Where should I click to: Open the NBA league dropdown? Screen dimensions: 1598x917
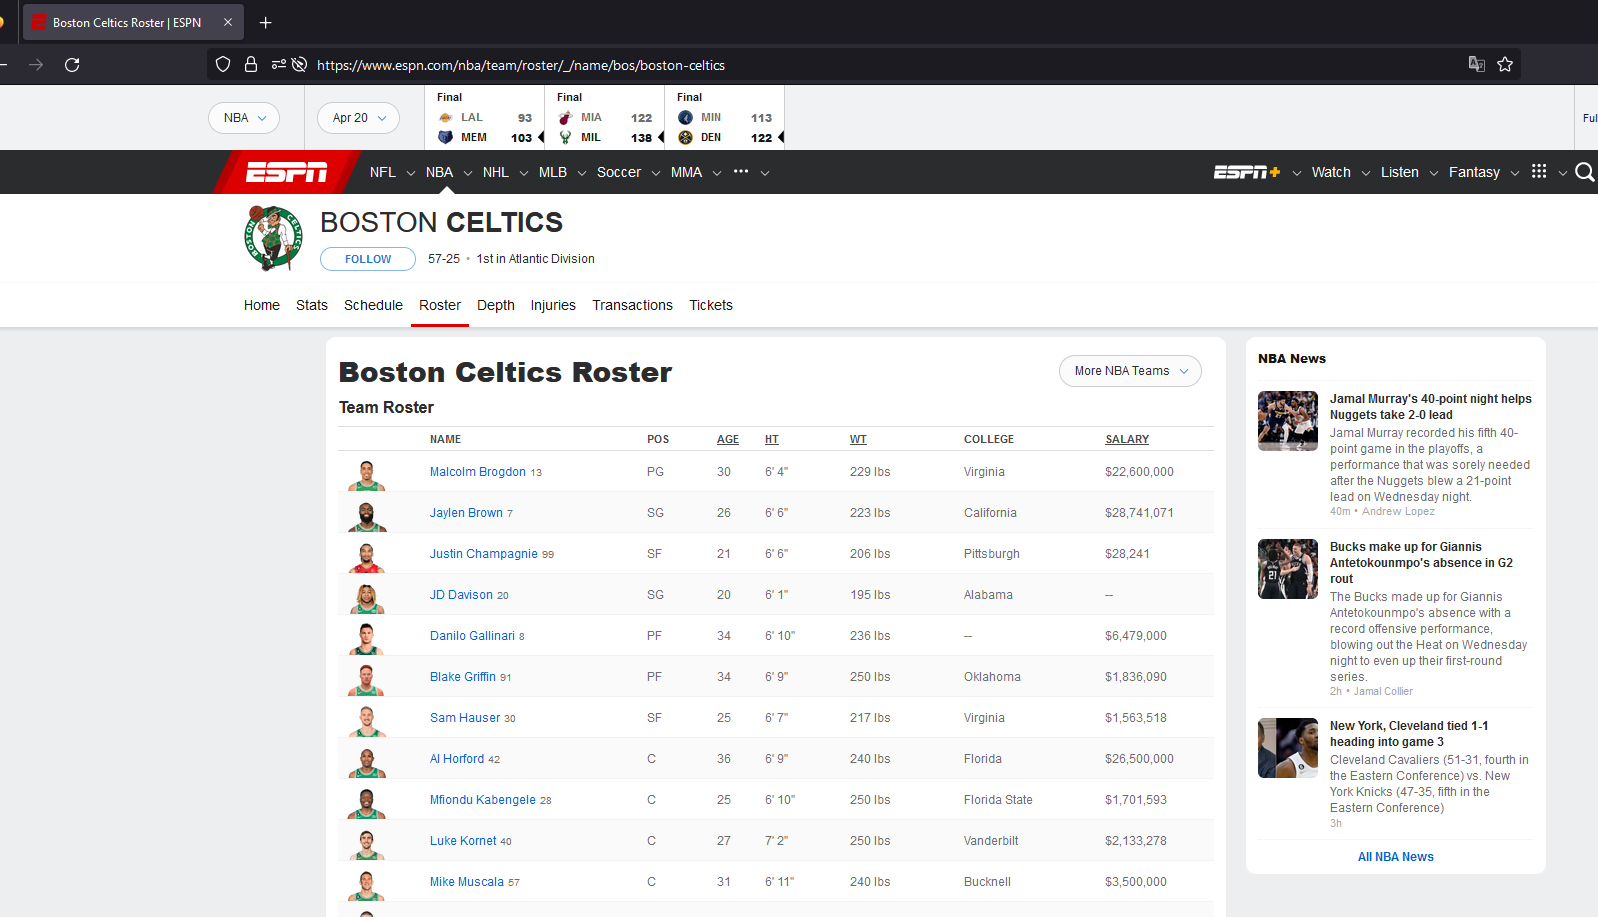point(244,118)
